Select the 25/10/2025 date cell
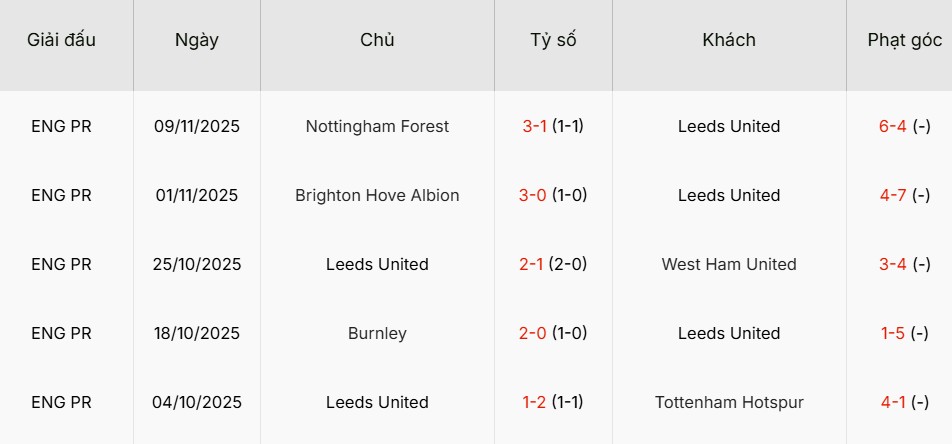Viewport: 952px width, 444px height. click(x=197, y=264)
